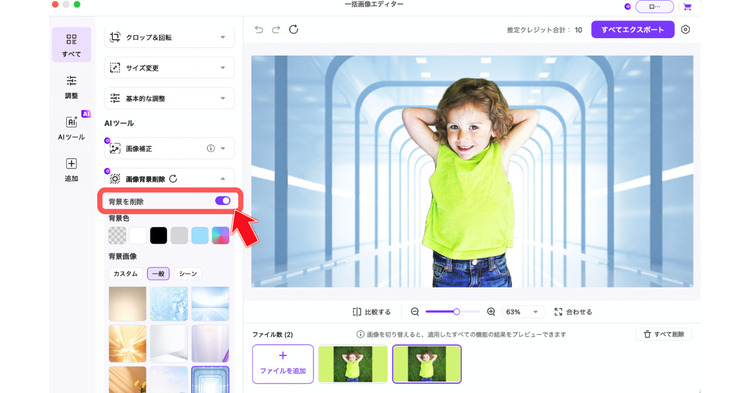This screenshot has height=393, width=750.
Task: Click the undo arrow icon
Action: [x=259, y=30]
